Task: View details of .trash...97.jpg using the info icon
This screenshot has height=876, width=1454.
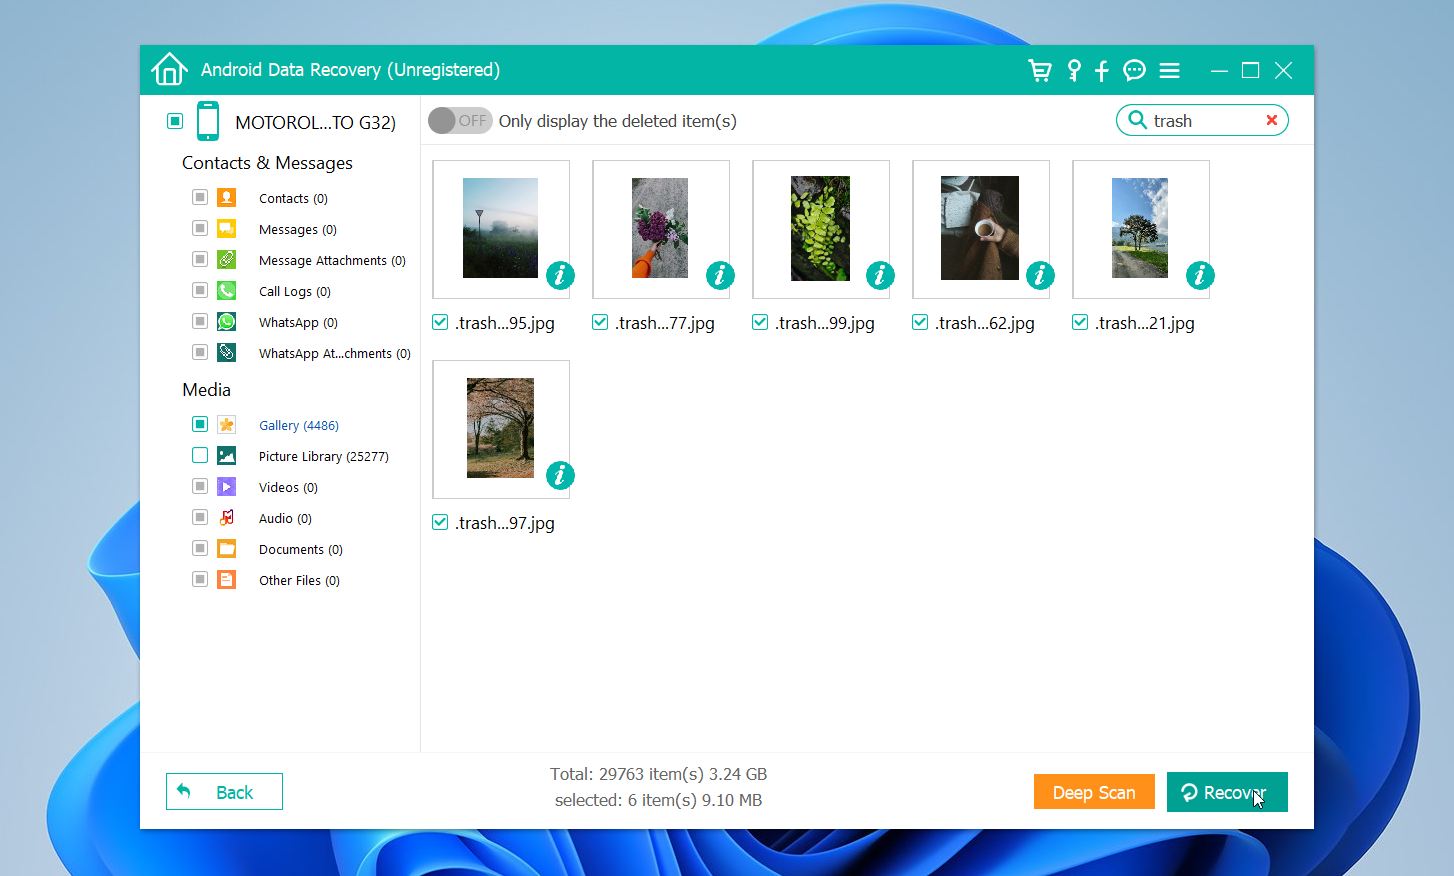Action: point(560,476)
